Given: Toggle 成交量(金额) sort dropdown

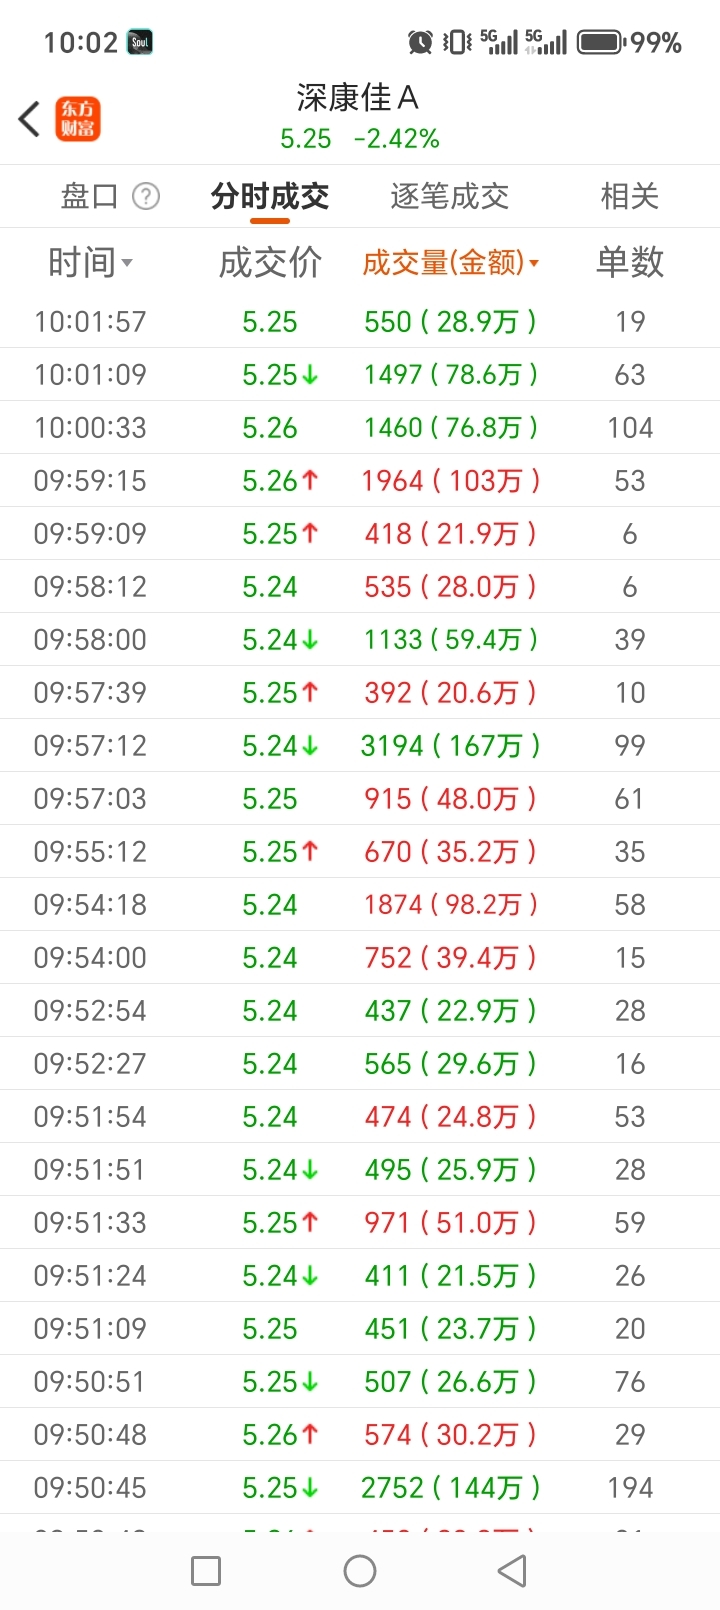Looking at the screenshot, I should click(534, 264).
